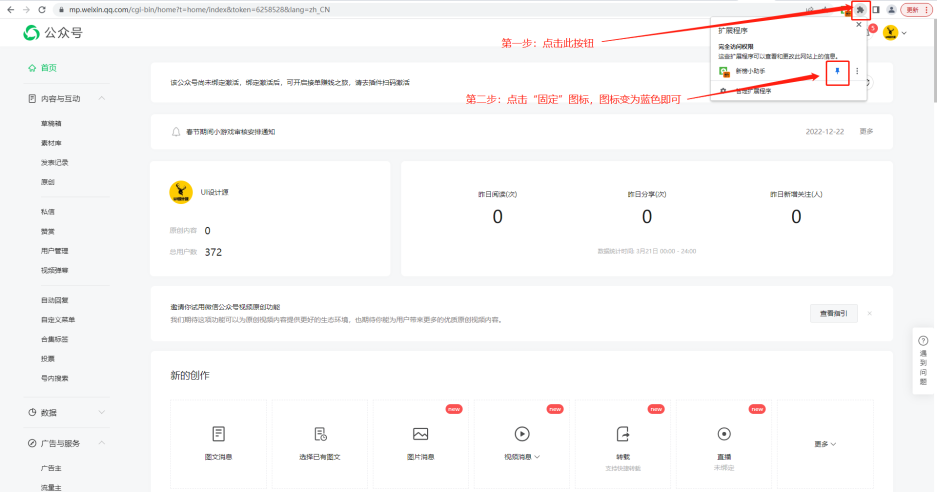Open 广告主 in the sidebar
Viewport: 937px width, 492px height.
(51, 469)
